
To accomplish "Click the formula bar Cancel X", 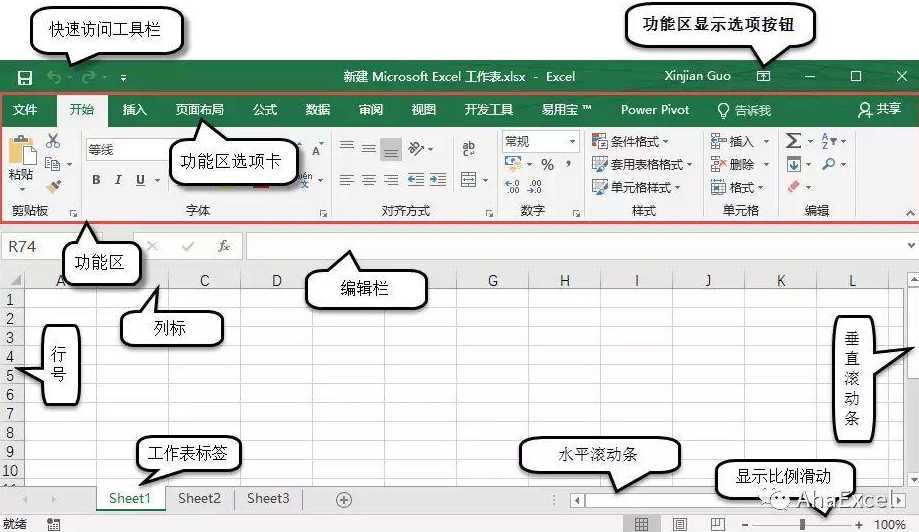I will click(152, 247).
